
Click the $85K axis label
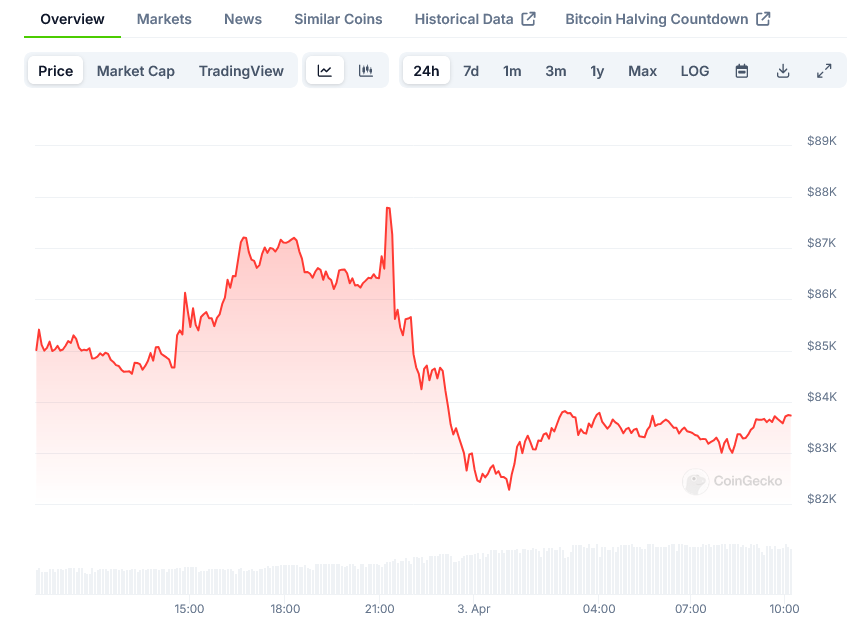822,346
